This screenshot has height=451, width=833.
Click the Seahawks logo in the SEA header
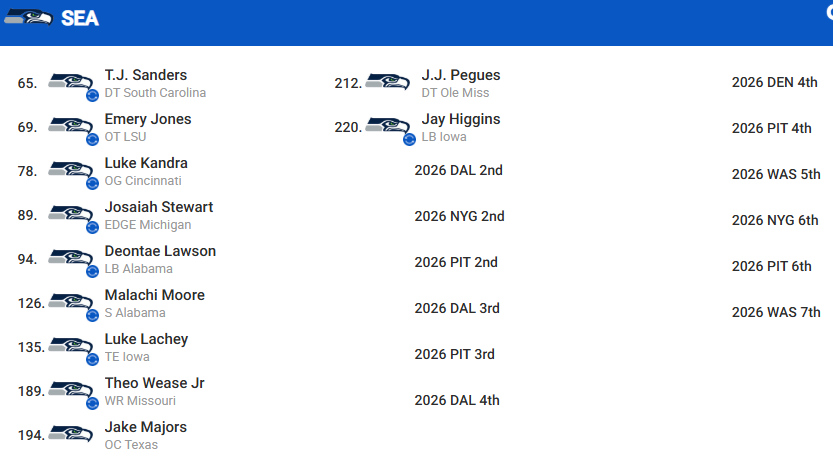(28, 17)
